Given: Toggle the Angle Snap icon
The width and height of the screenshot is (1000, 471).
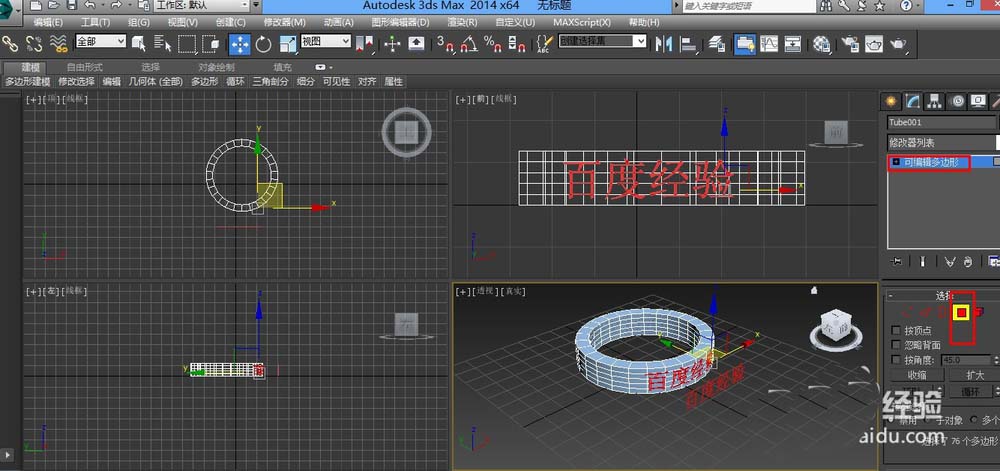Looking at the screenshot, I should click(469, 43).
